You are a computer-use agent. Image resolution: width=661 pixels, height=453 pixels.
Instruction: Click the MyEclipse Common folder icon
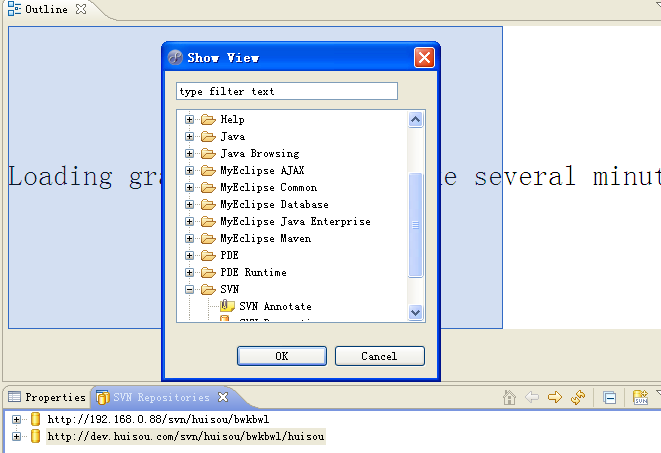pyautogui.click(x=208, y=188)
